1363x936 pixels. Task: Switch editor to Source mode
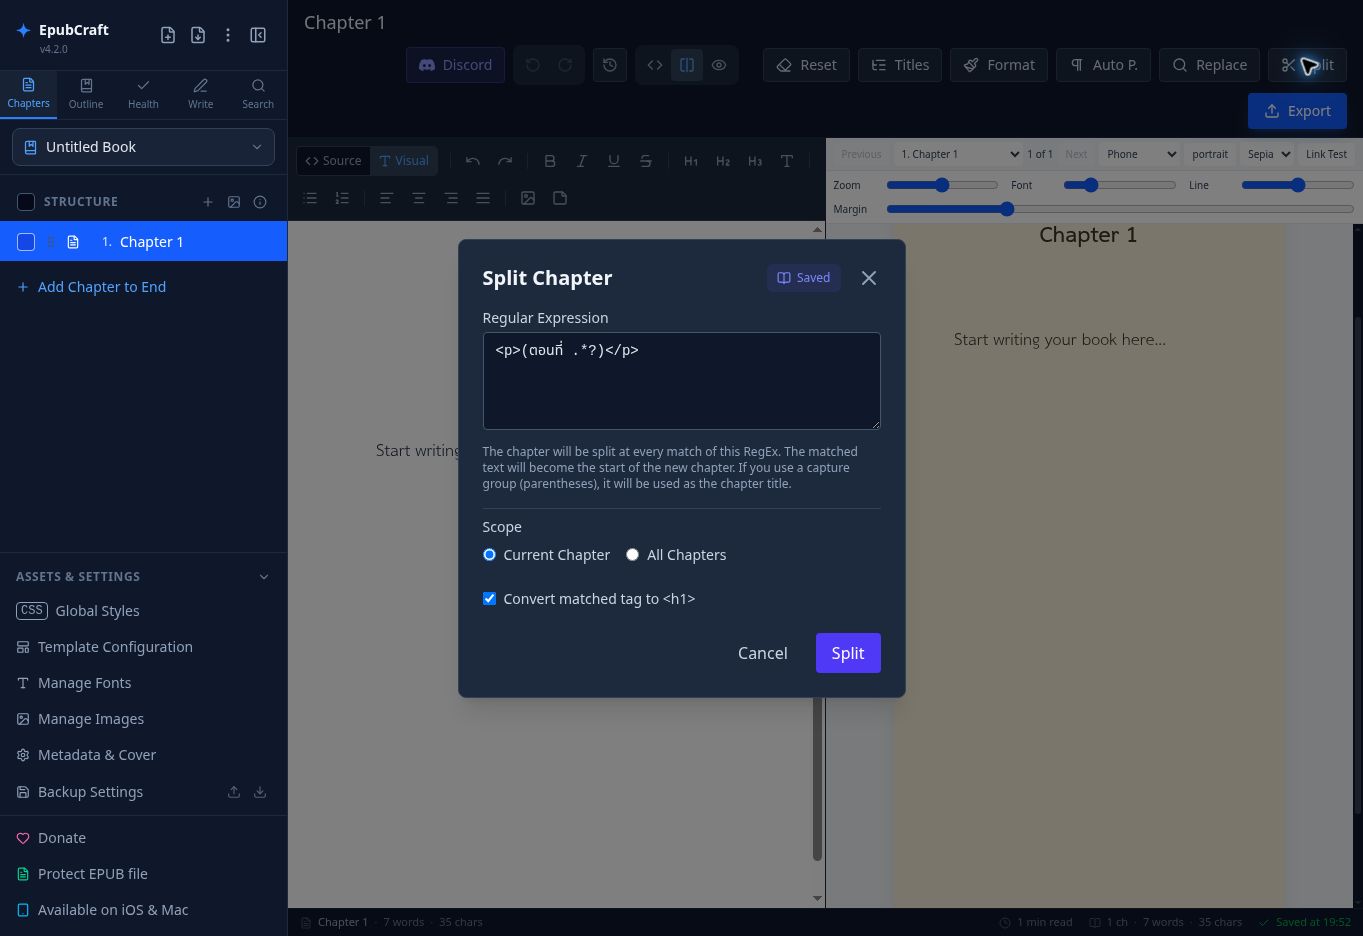pyautogui.click(x=333, y=161)
